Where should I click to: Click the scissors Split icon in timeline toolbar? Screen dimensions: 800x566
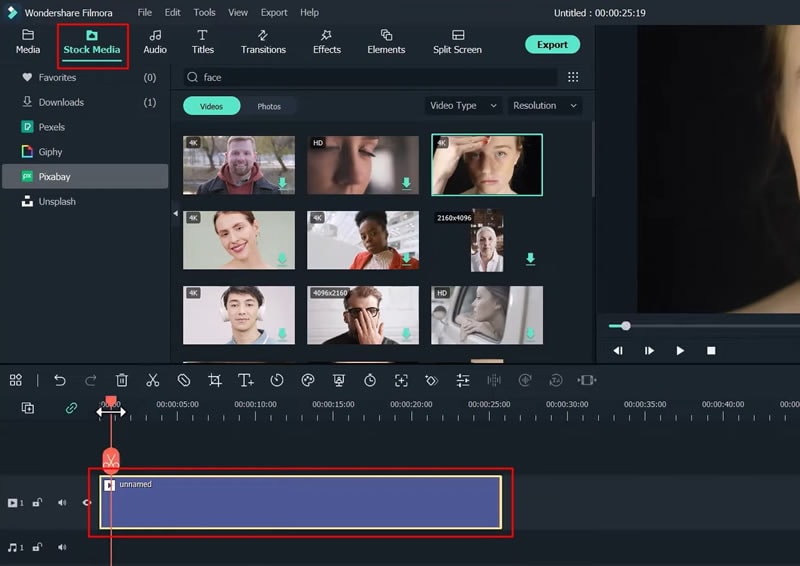[x=152, y=380]
